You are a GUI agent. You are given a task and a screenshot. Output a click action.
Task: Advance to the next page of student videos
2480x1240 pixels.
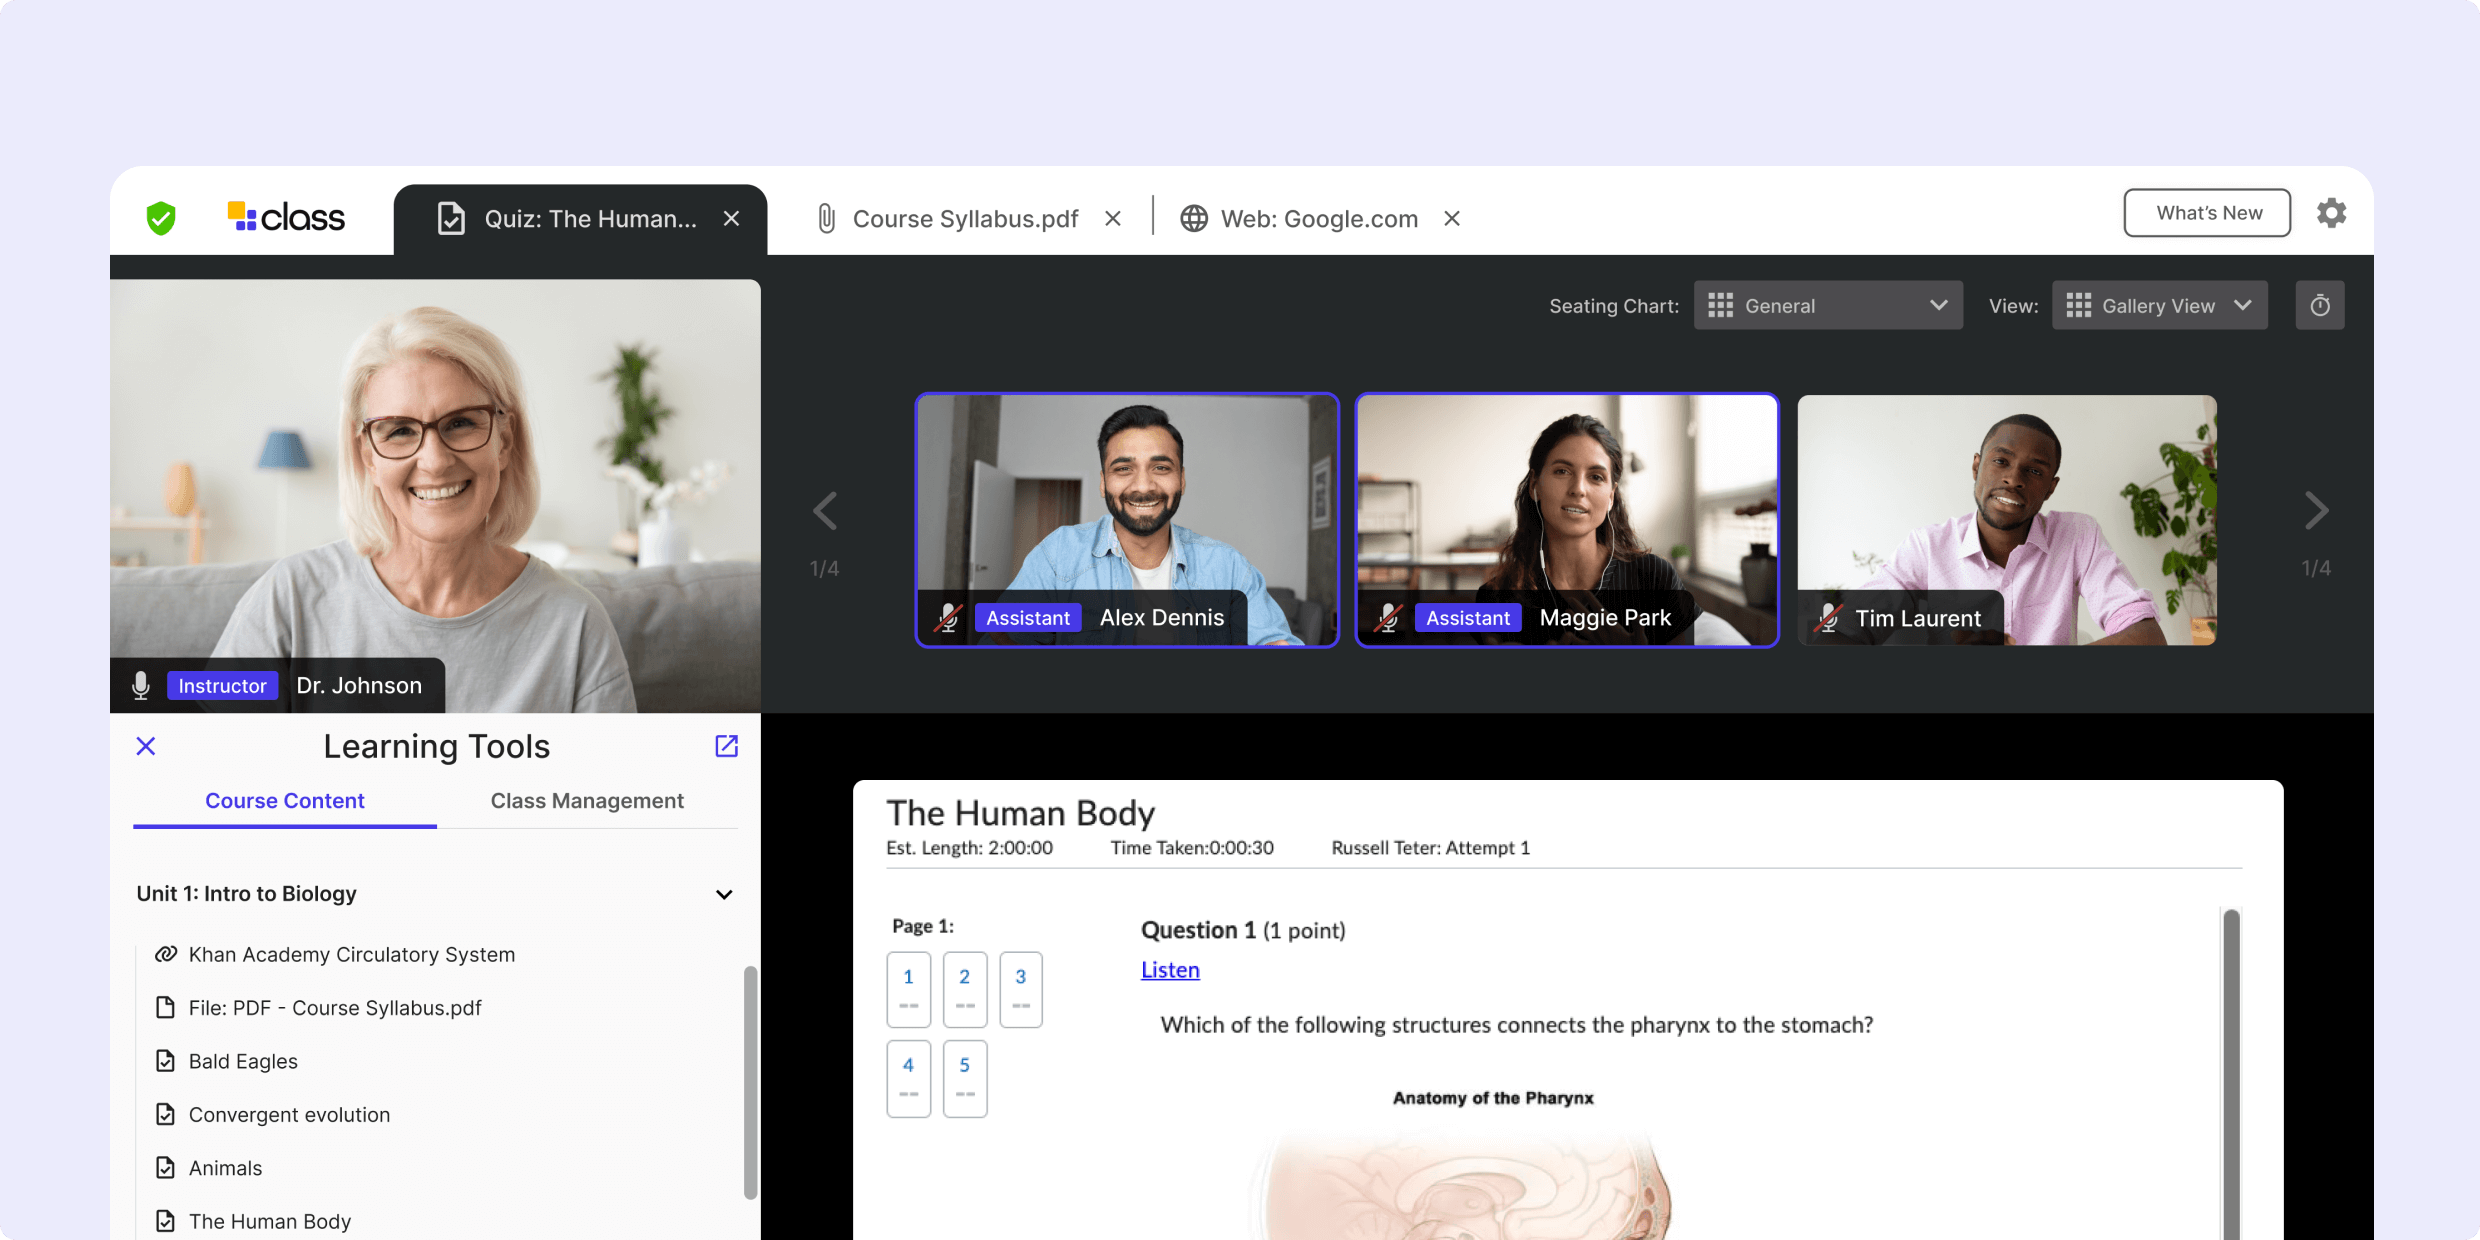click(2317, 511)
